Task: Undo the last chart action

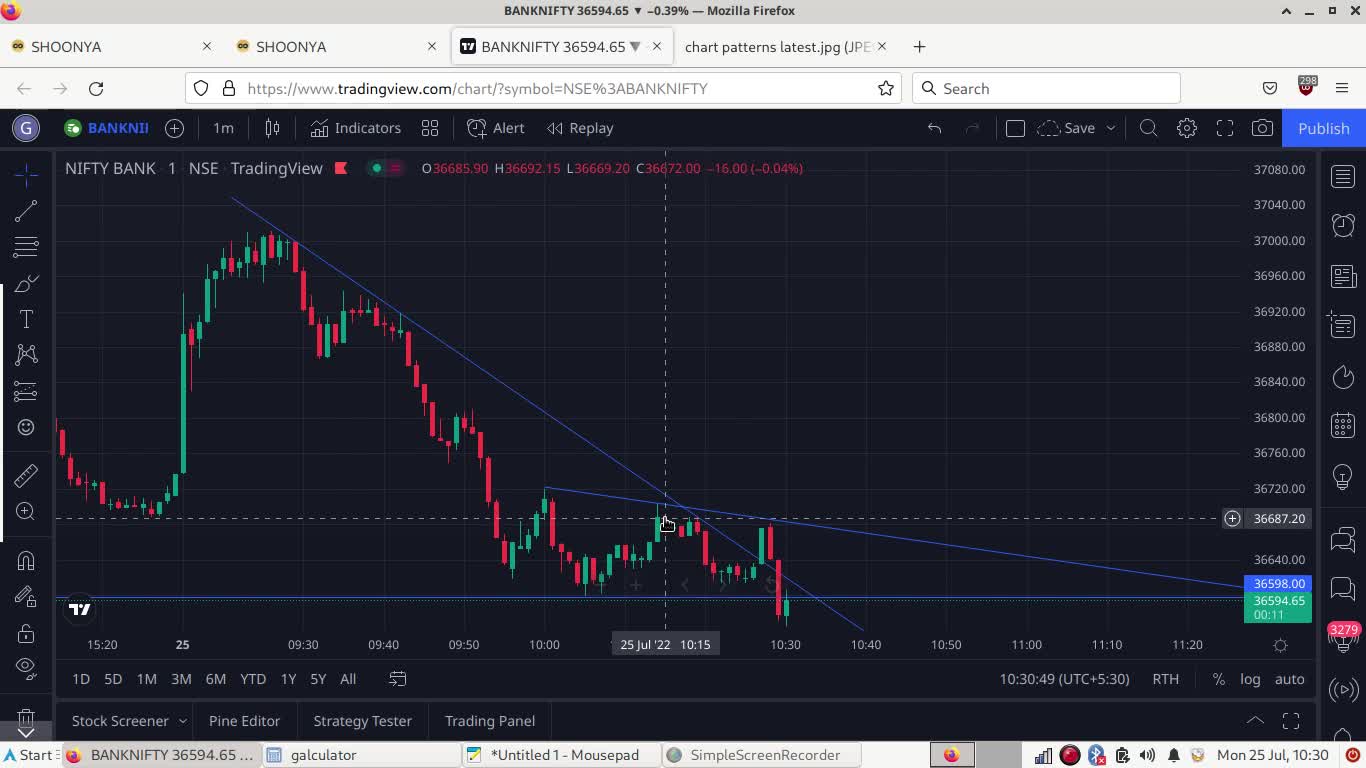Action: tap(934, 128)
